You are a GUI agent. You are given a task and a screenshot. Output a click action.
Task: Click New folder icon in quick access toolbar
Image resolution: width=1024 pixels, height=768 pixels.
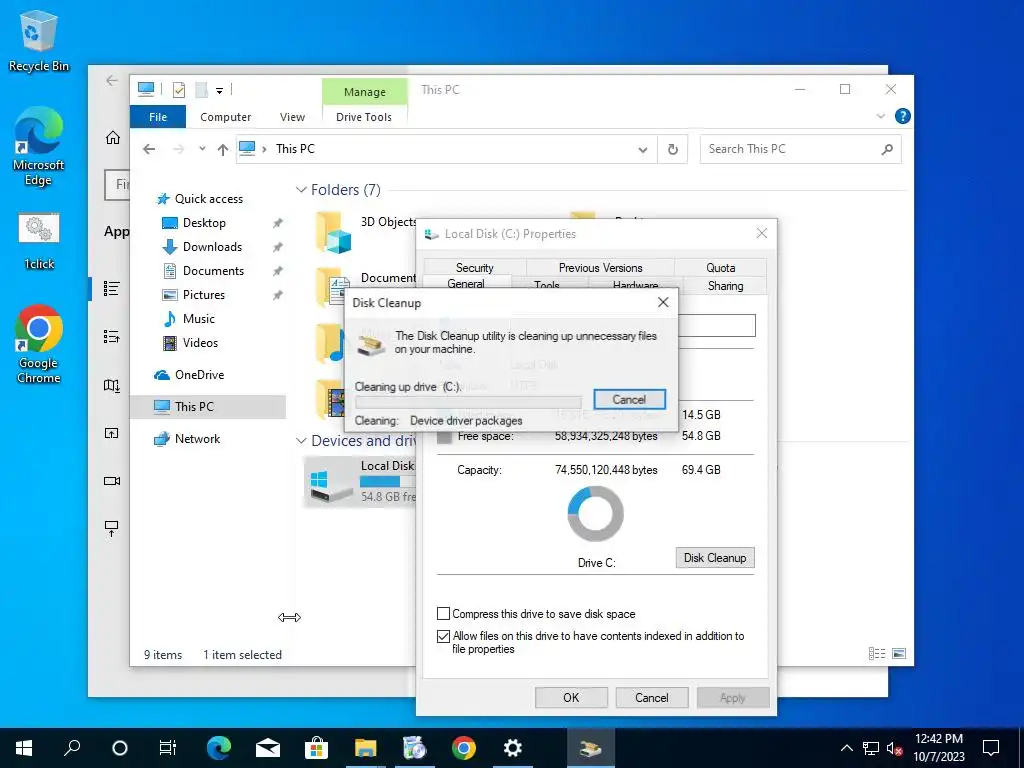pyautogui.click(x=201, y=89)
